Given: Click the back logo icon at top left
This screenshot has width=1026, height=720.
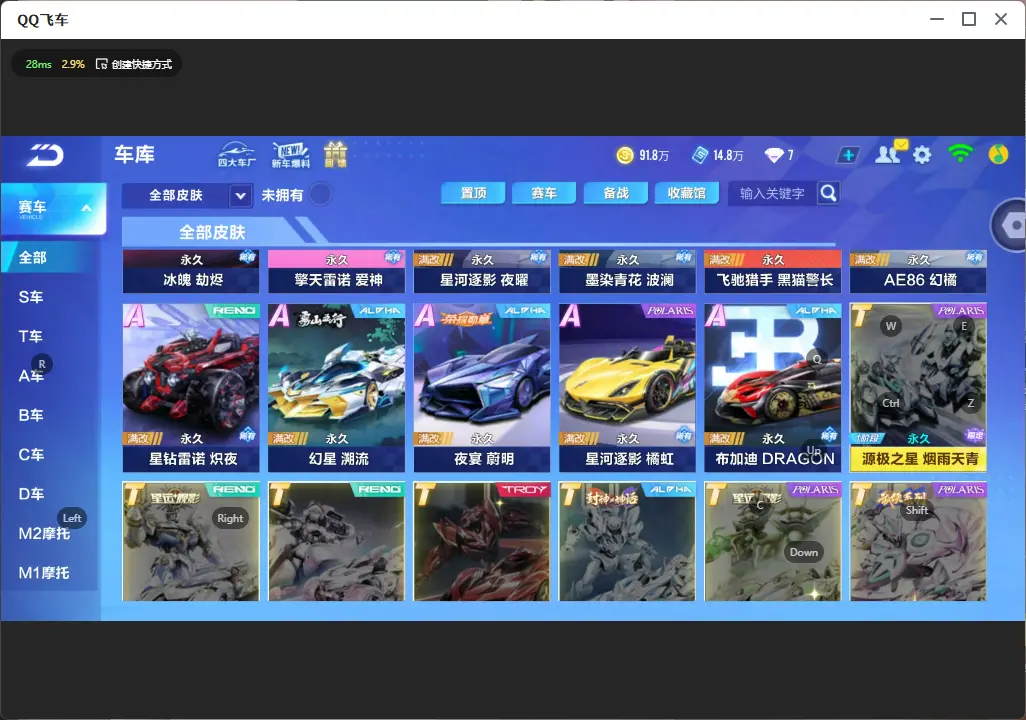Looking at the screenshot, I should point(45,155).
